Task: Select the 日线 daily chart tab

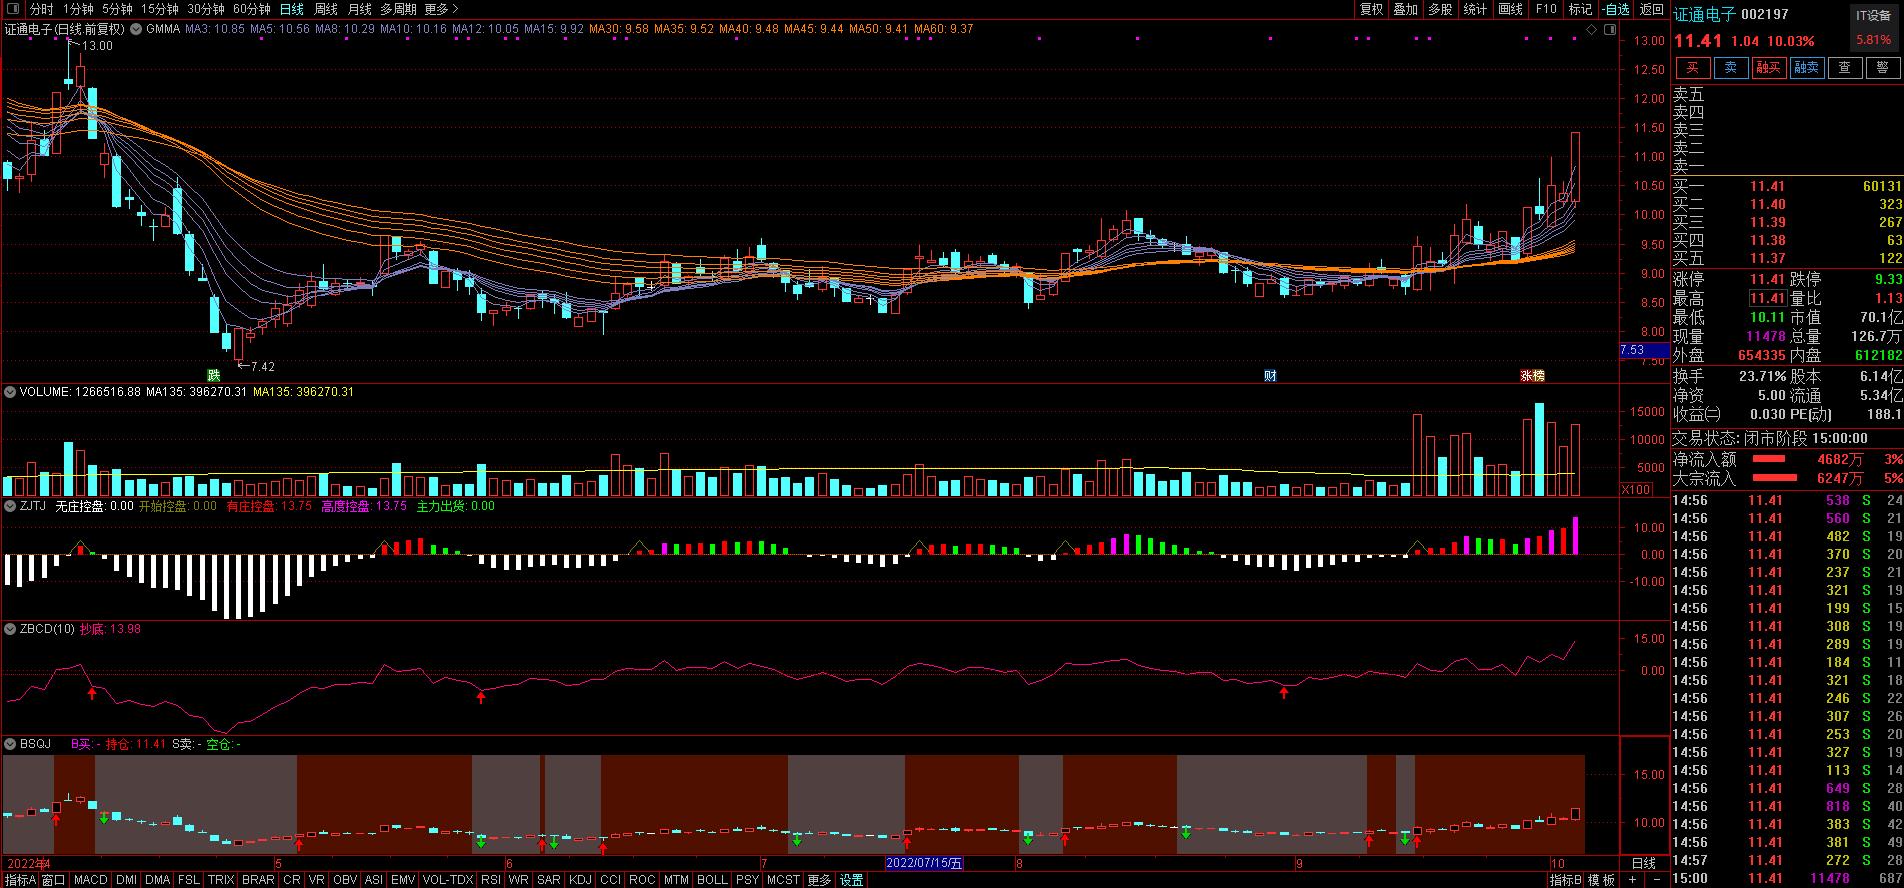Action: point(291,9)
